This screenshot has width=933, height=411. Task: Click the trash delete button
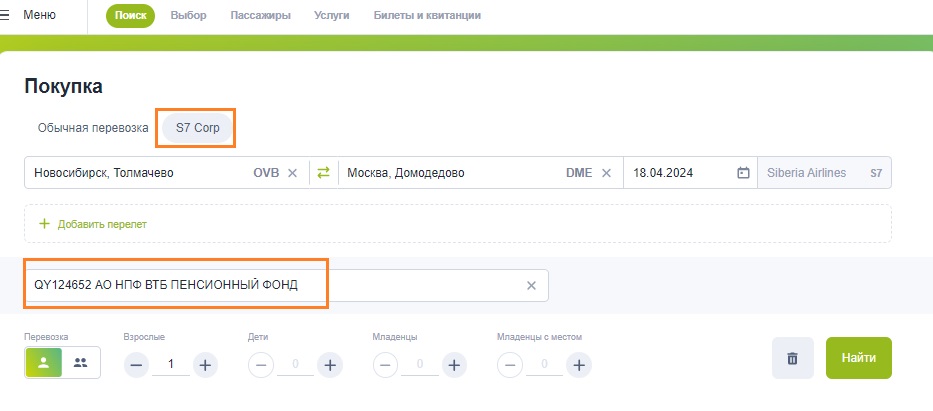tap(793, 358)
